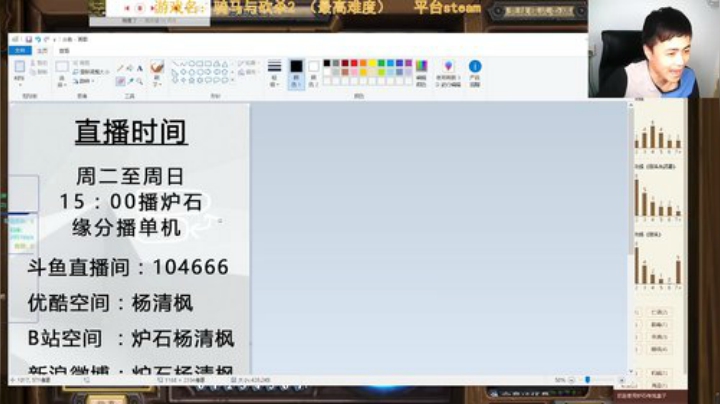Pick the red palette swatch
The width and height of the screenshot is (720, 404).
pyautogui.click(x=354, y=63)
